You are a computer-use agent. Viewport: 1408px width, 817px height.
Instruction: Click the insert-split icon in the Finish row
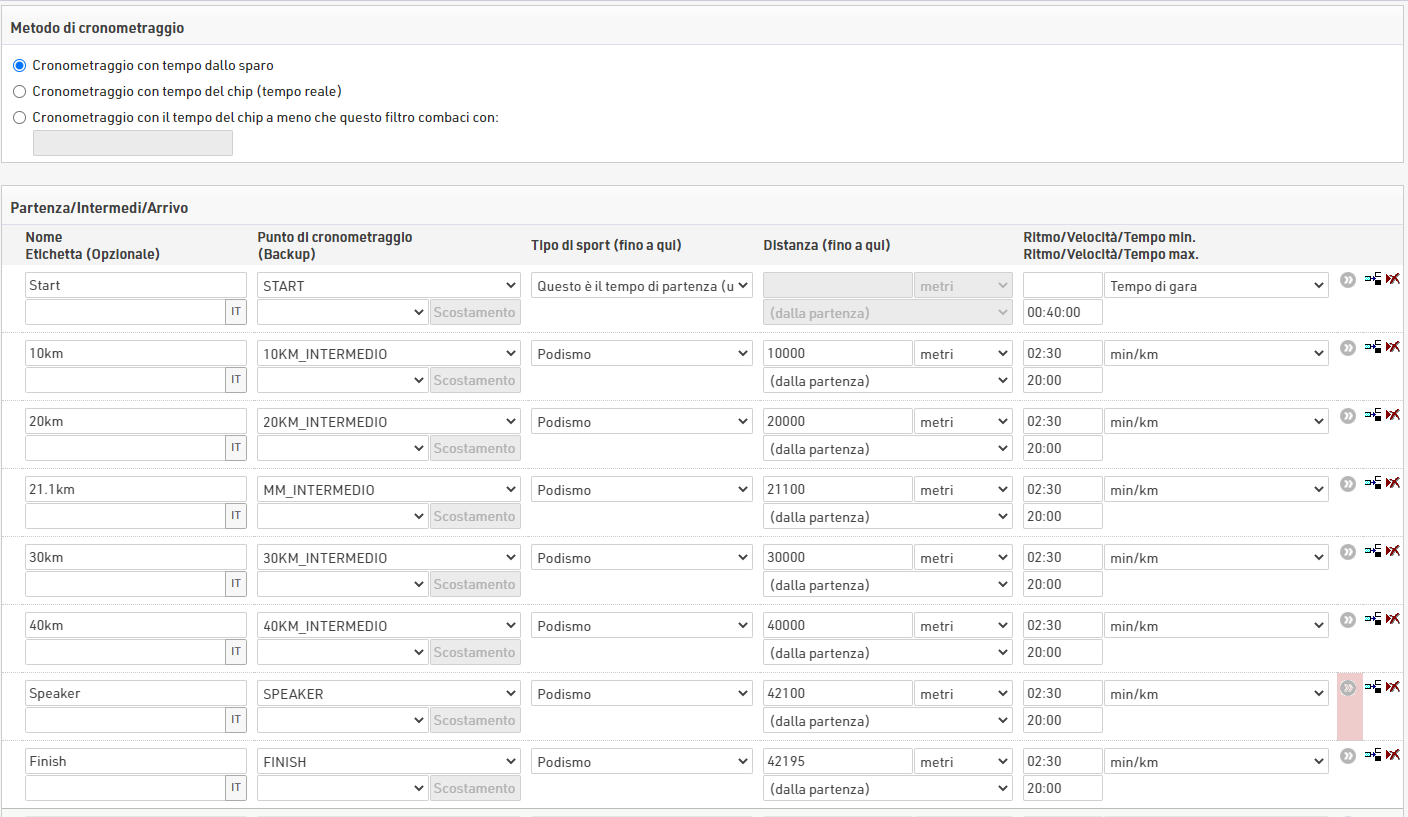coord(1373,755)
